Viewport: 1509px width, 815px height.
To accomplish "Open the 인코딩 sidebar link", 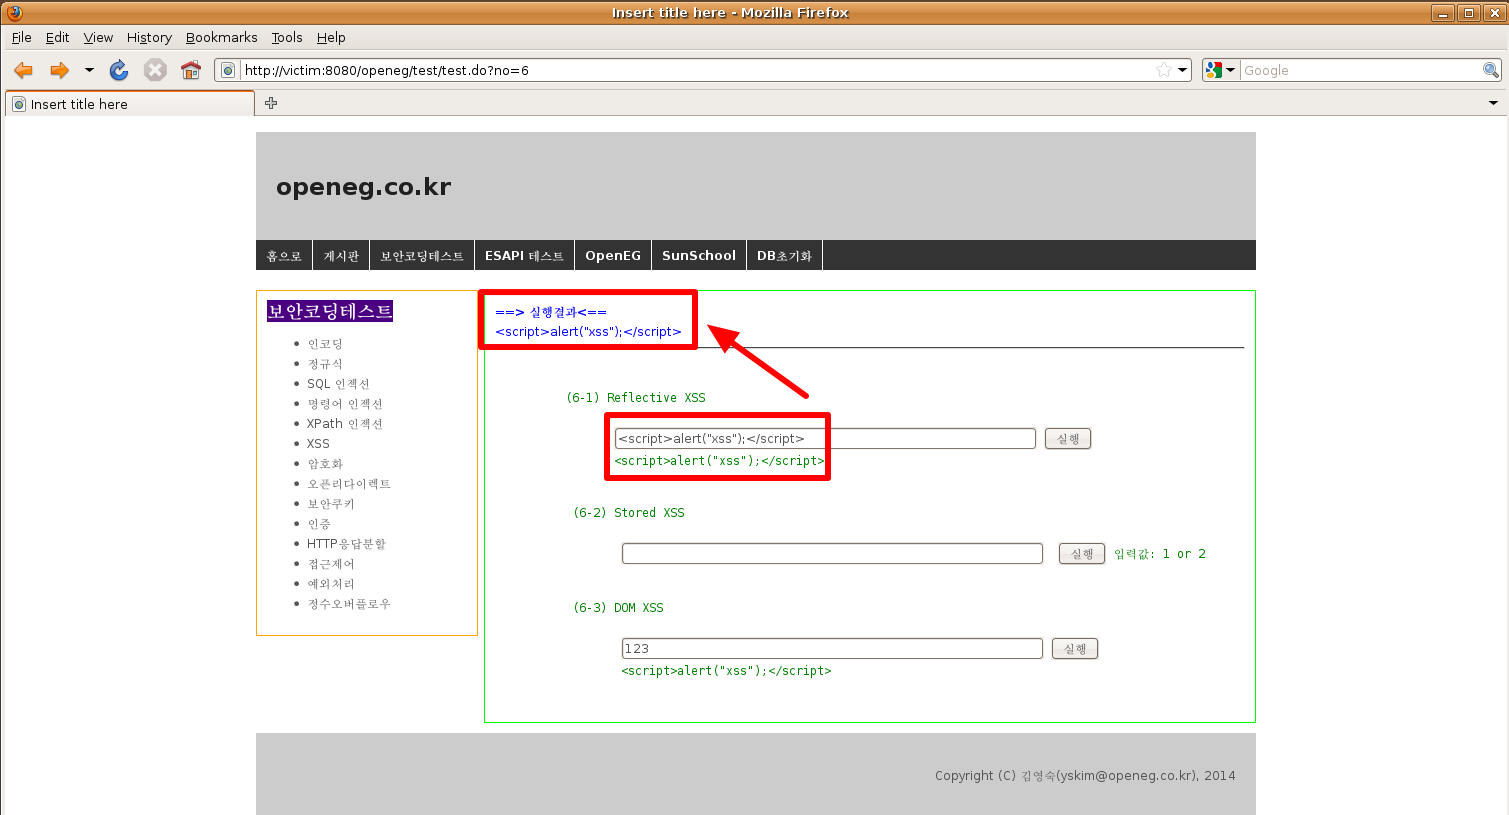I will point(325,344).
